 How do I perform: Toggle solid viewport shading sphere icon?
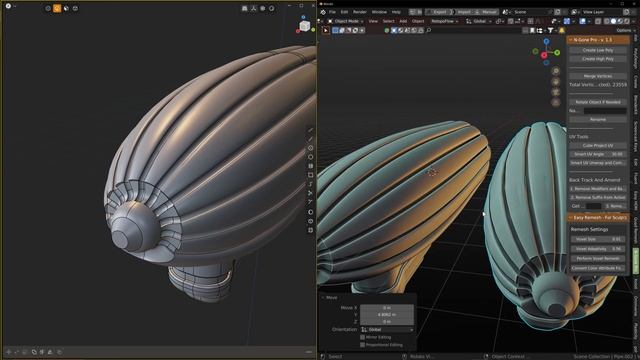[x=613, y=21]
